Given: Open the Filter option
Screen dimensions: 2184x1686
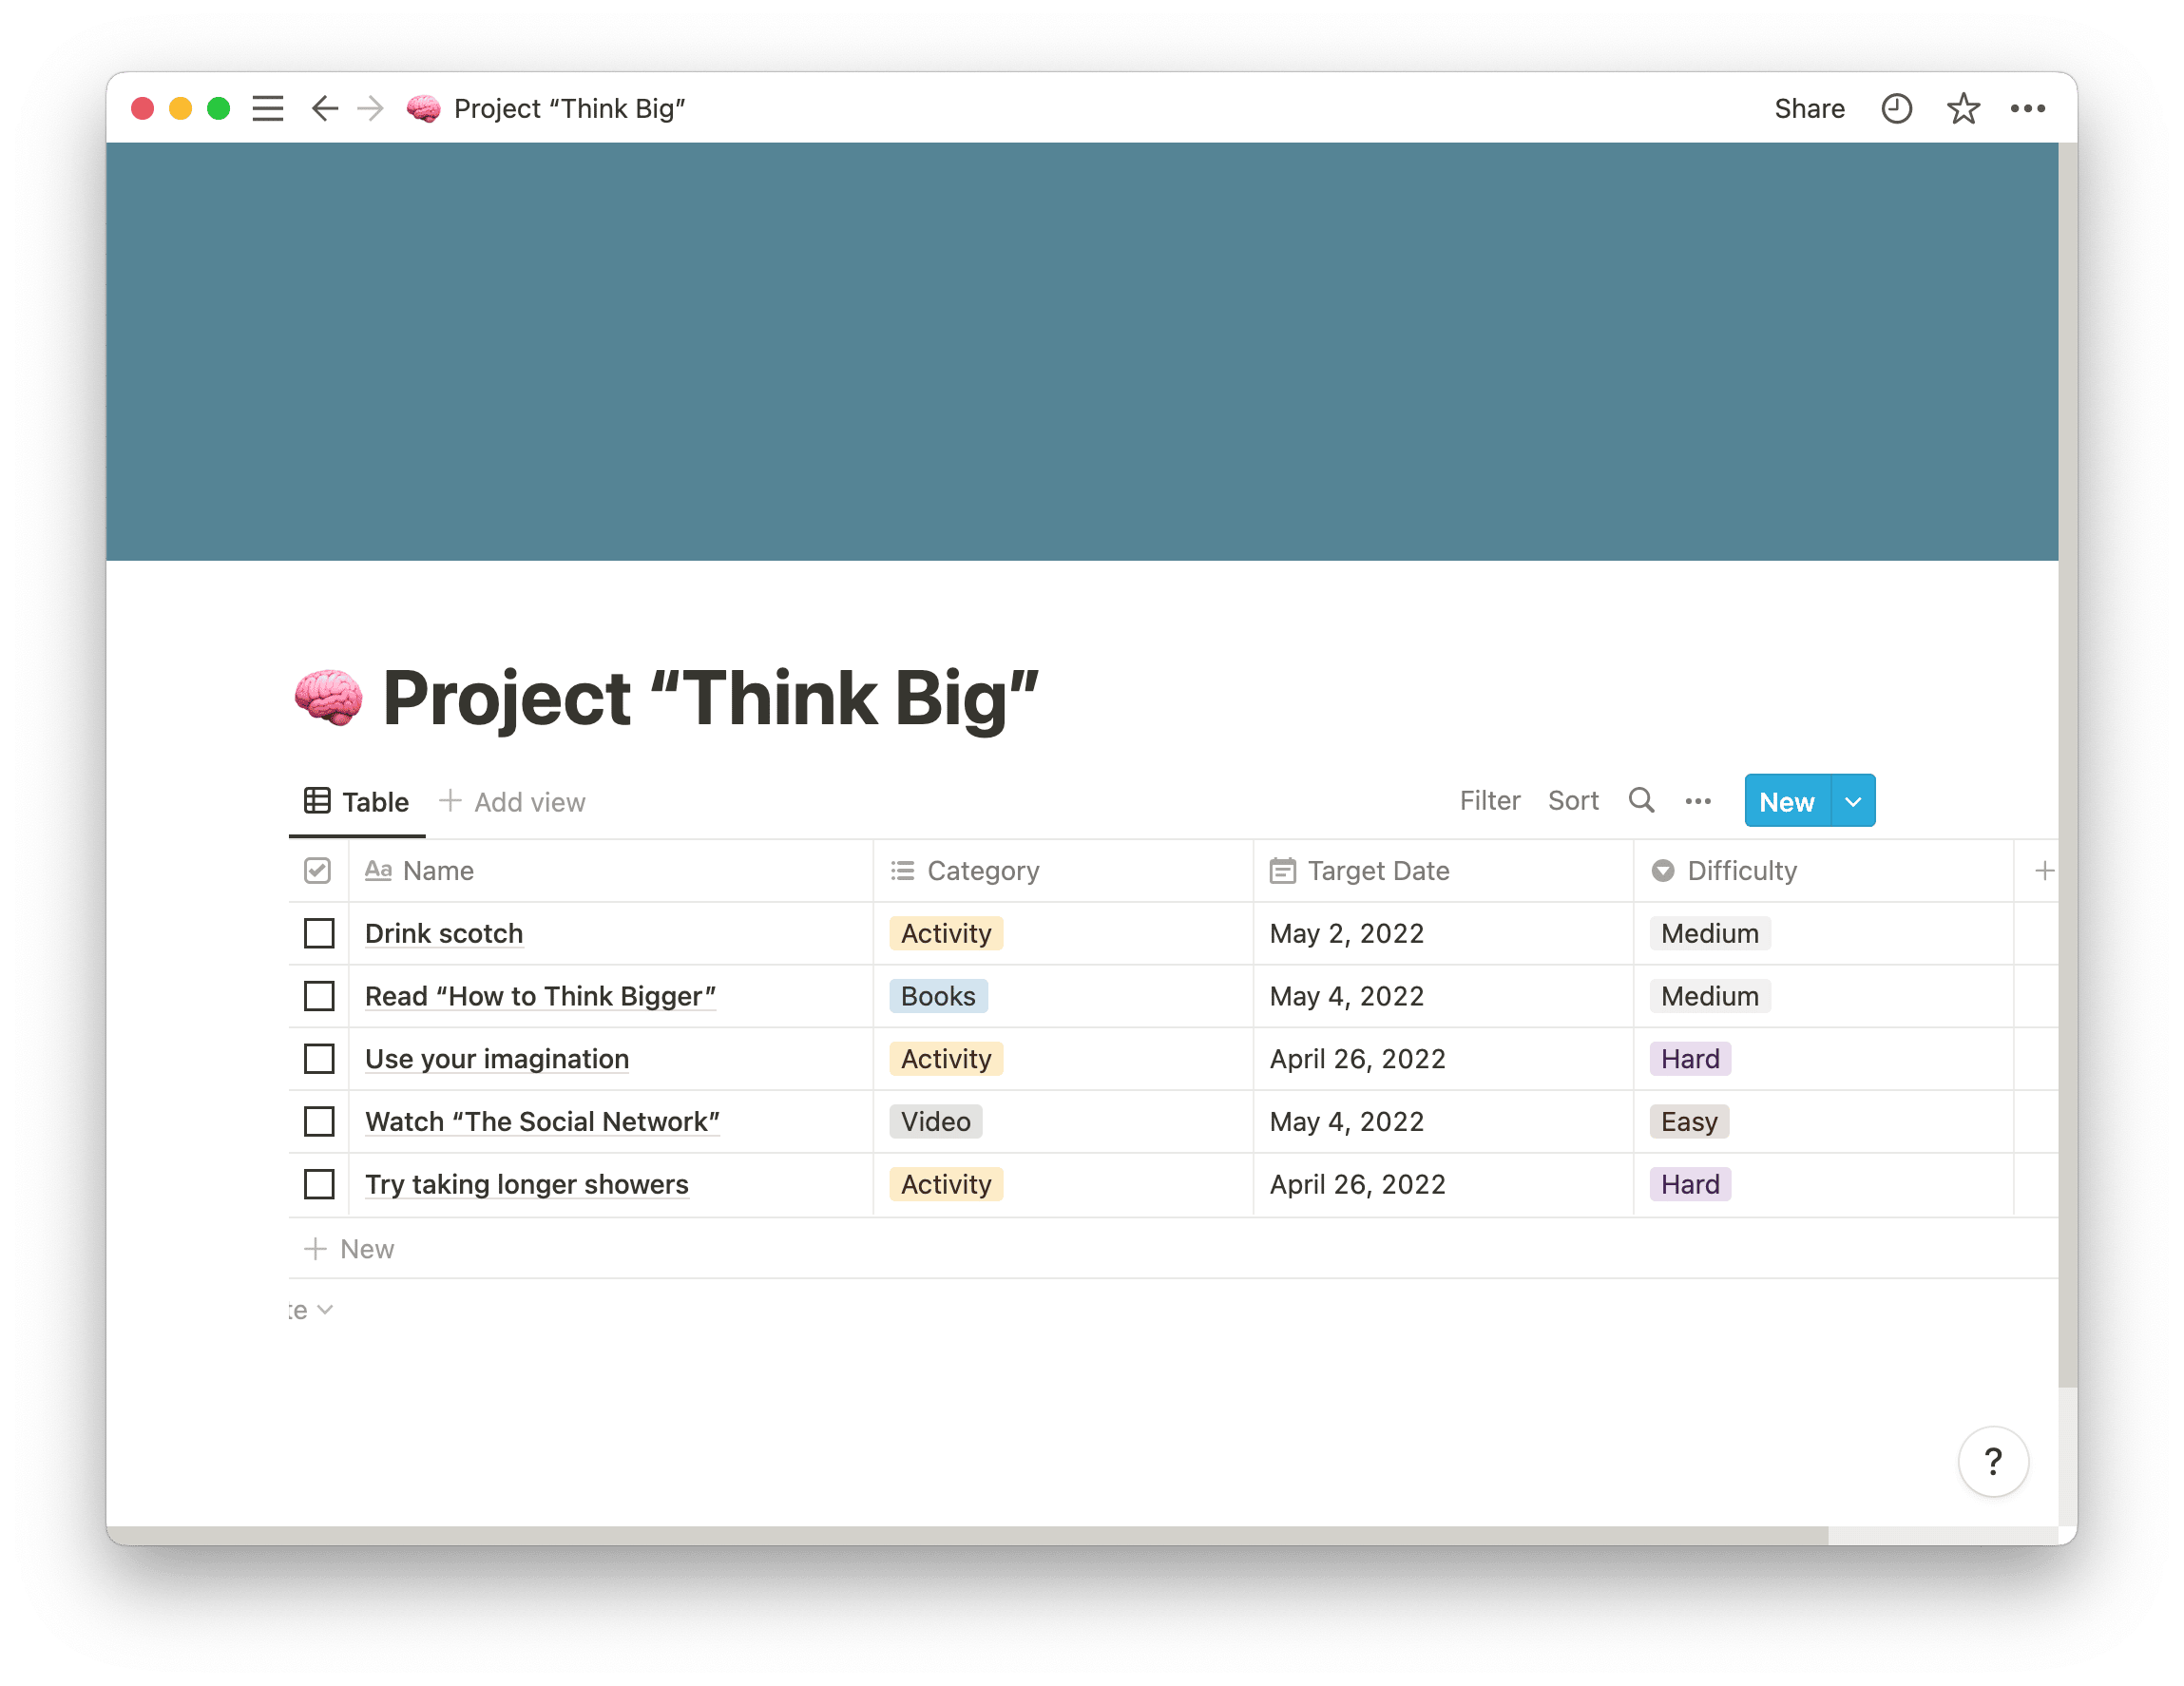Looking at the screenshot, I should coord(1489,800).
